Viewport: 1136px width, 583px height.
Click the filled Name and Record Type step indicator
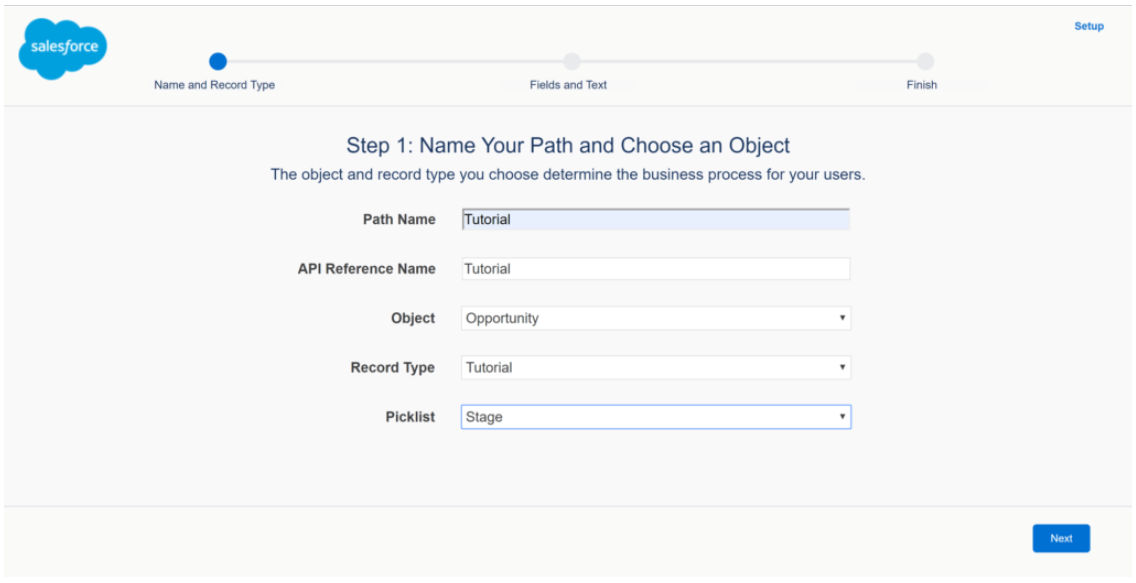point(218,60)
